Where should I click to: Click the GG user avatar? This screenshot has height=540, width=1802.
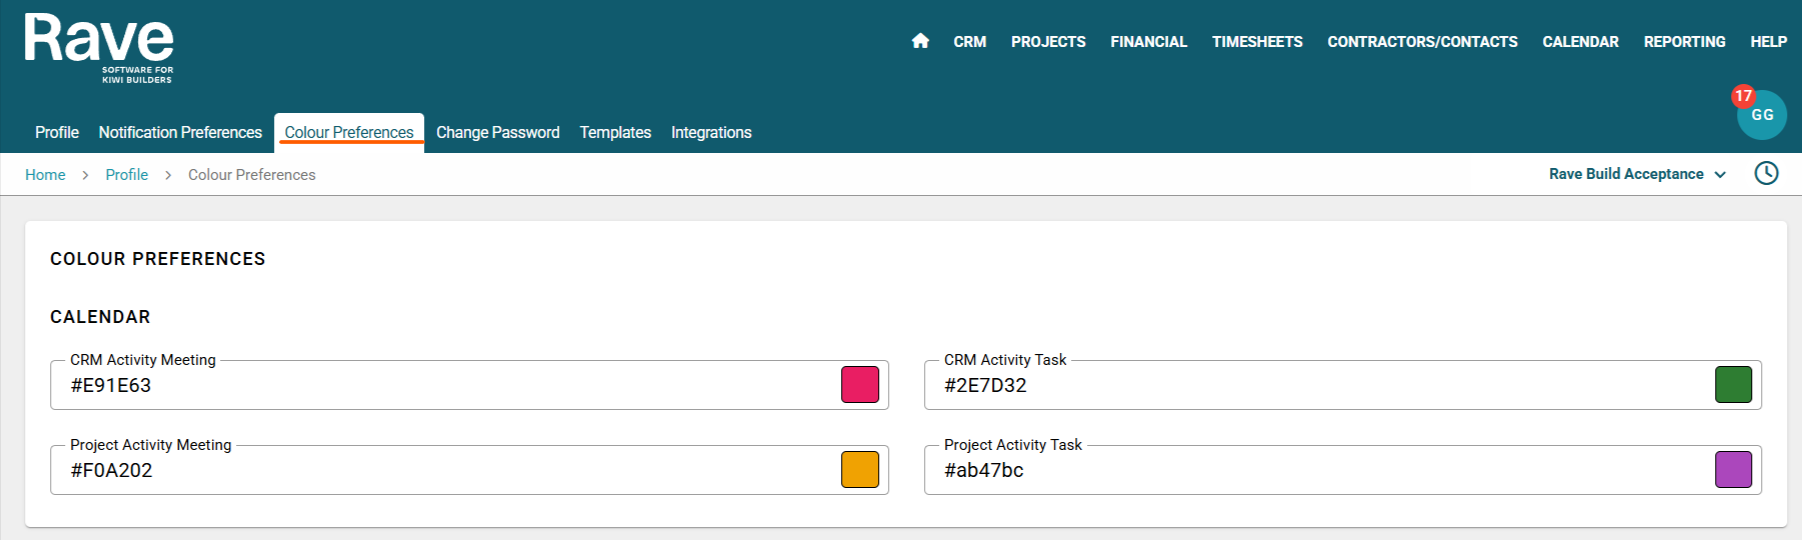point(1761,115)
